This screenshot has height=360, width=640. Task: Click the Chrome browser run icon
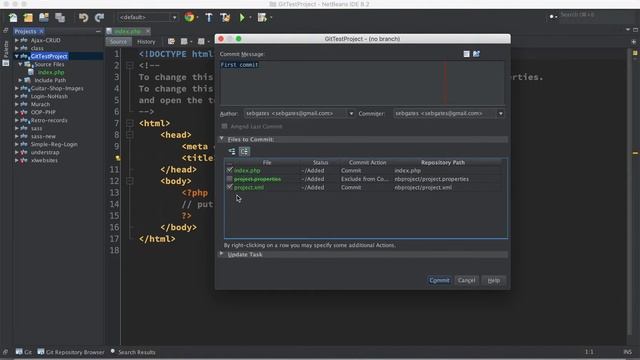click(189, 17)
